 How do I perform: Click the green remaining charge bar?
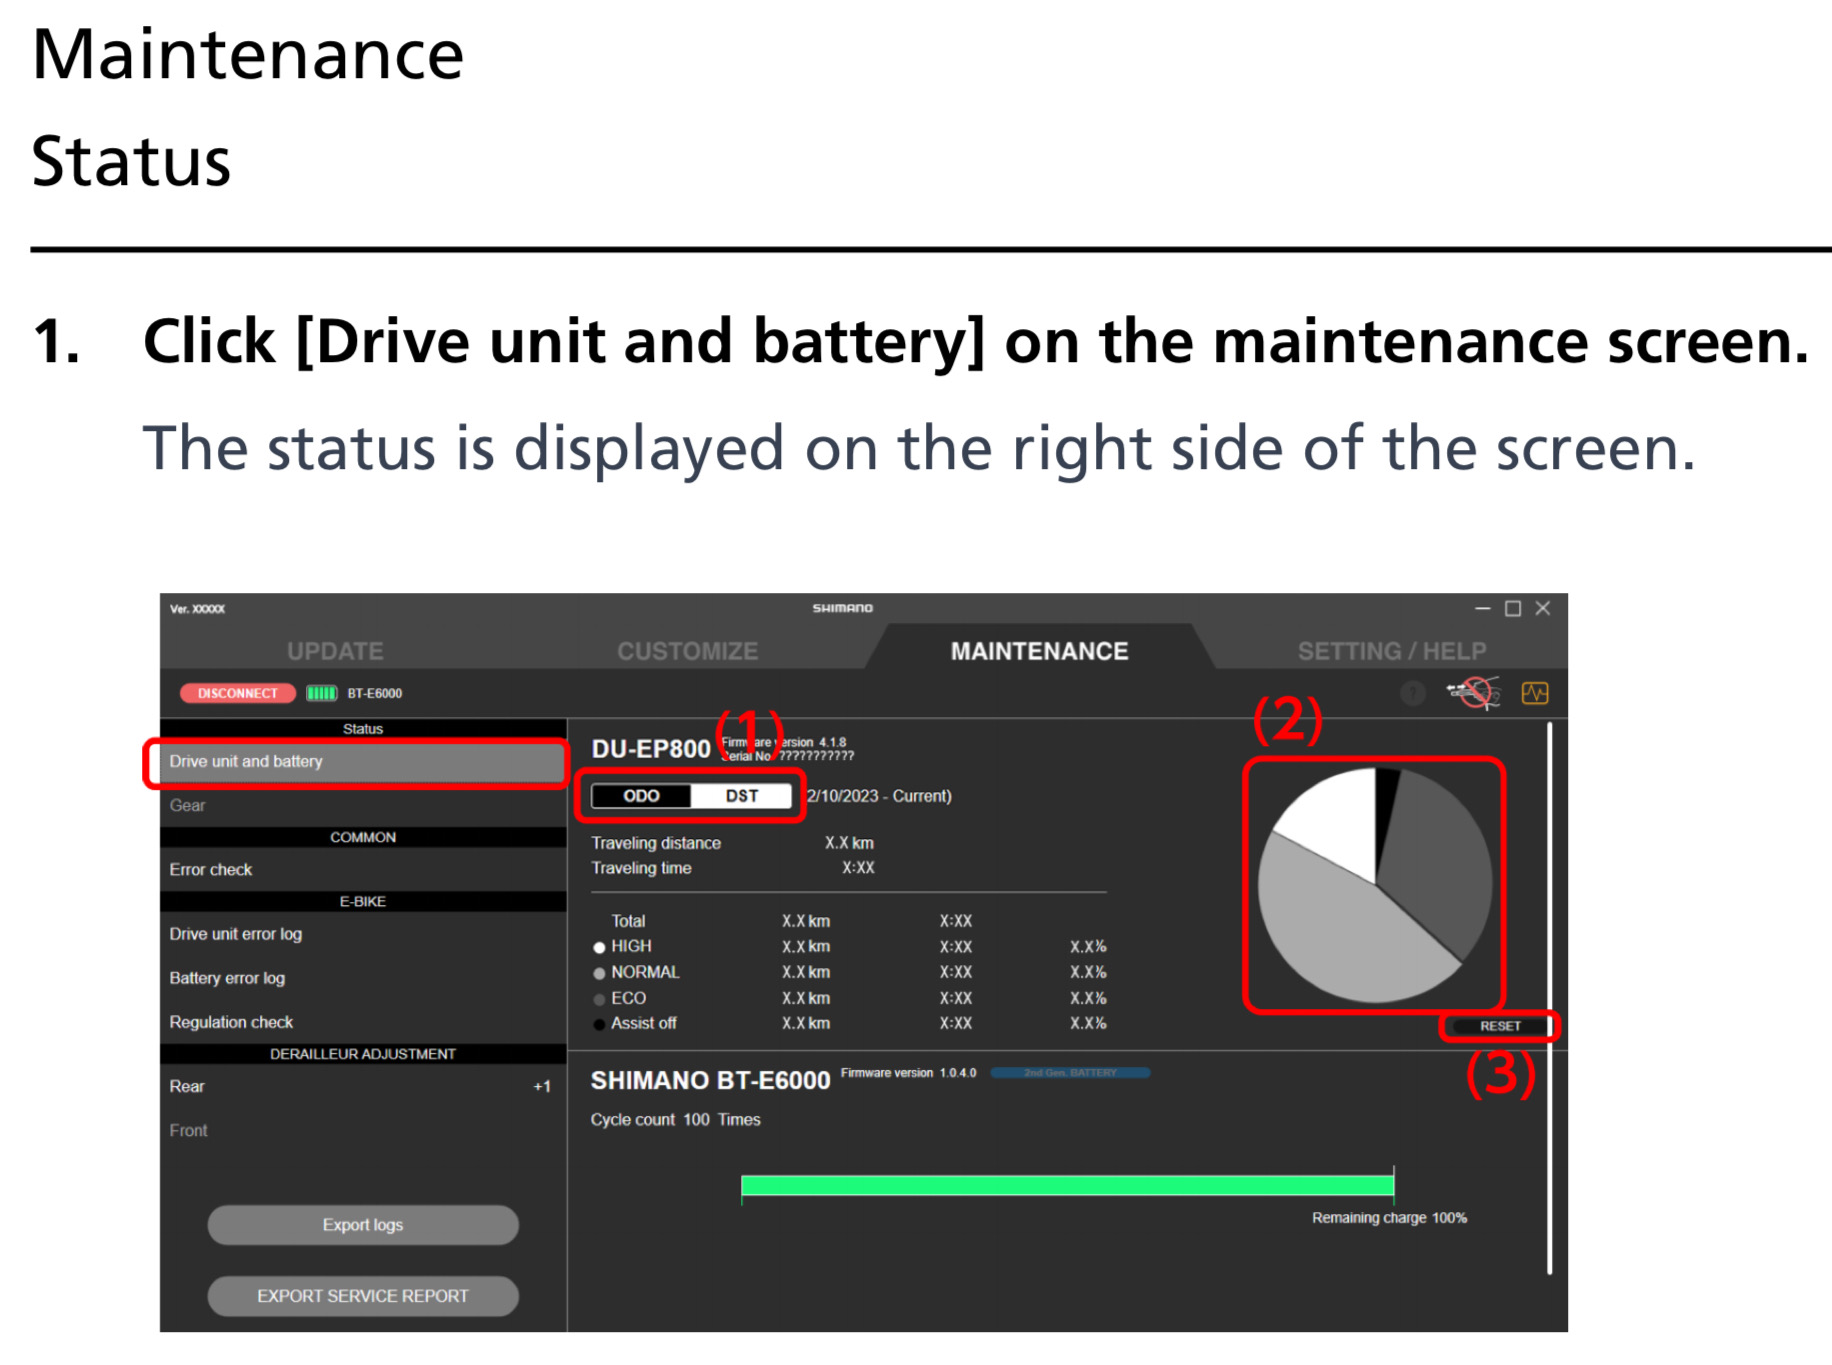click(x=1067, y=1186)
